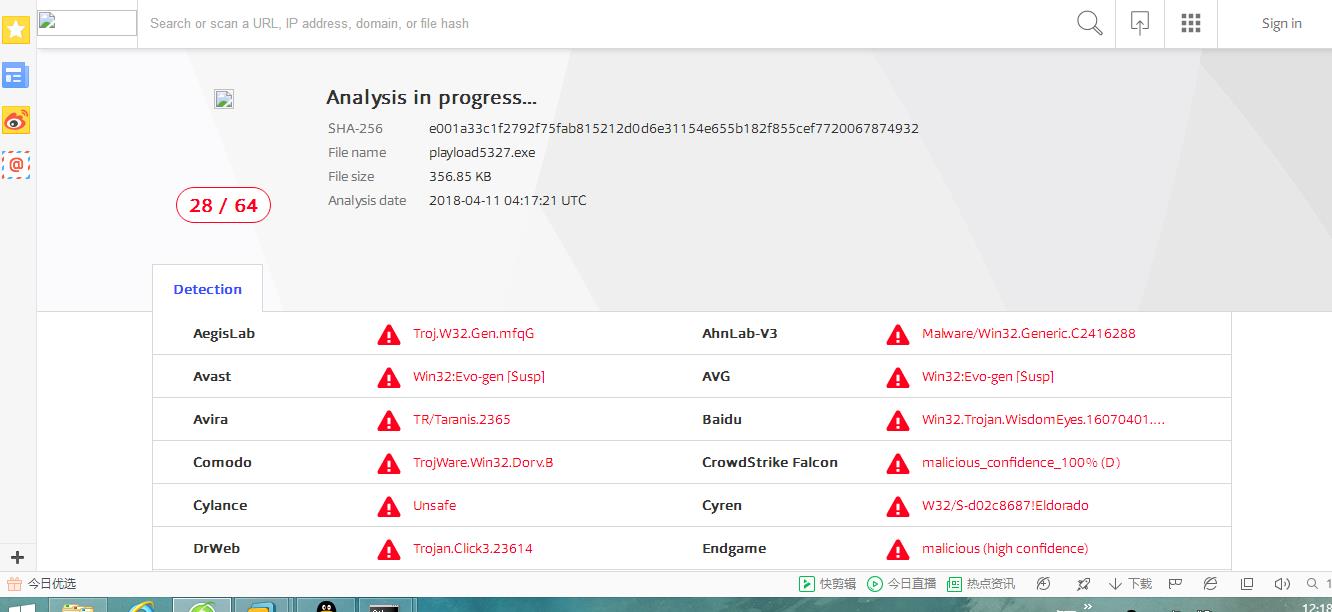Click the 28 / 64 detection score badge
Screen dimensions: 1332x612
tap(224, 205)
